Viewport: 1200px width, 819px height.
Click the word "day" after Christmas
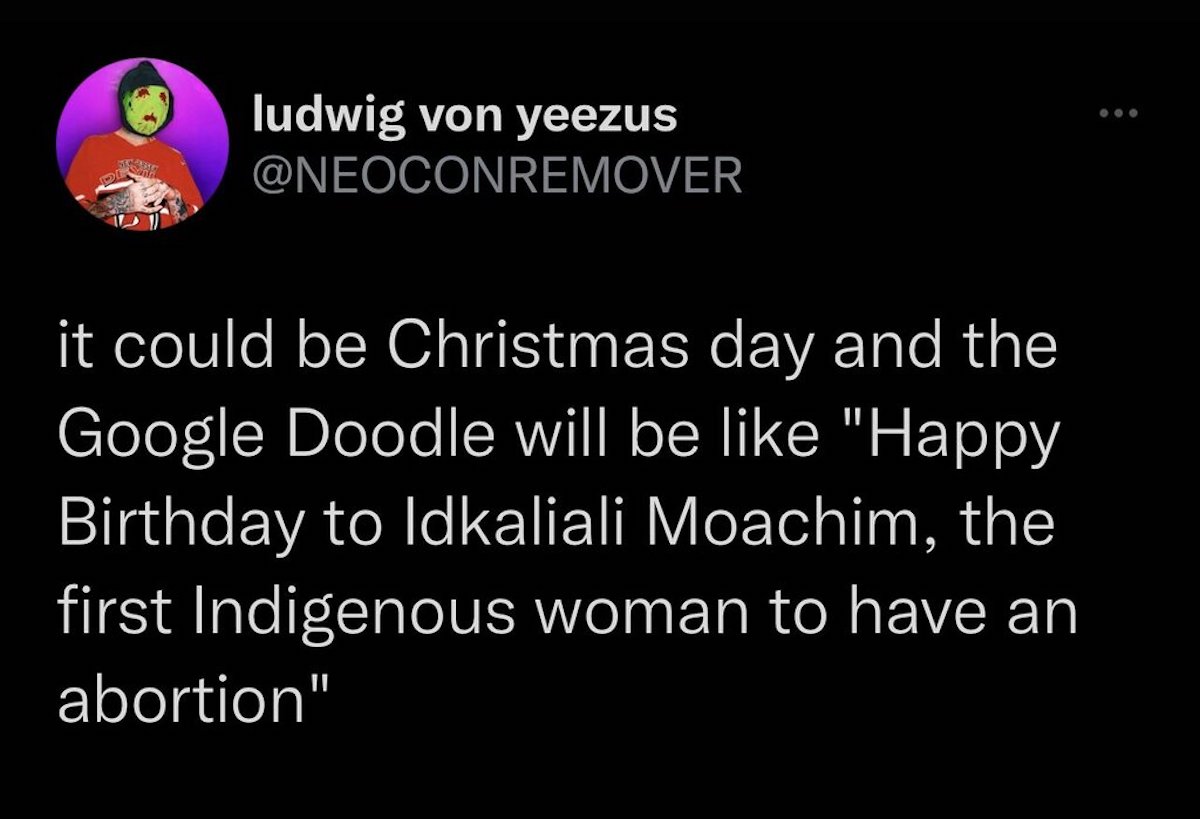pos(770,346)
